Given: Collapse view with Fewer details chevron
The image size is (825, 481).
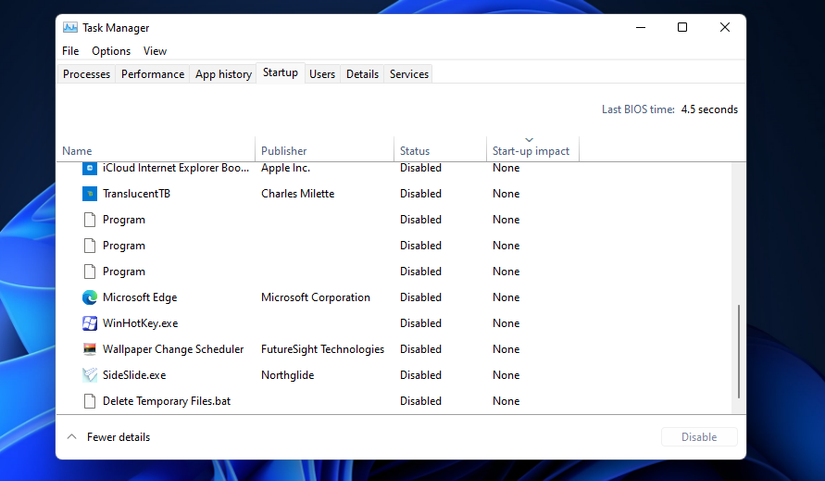Looking at the screenshot, I should coord(71,437).
